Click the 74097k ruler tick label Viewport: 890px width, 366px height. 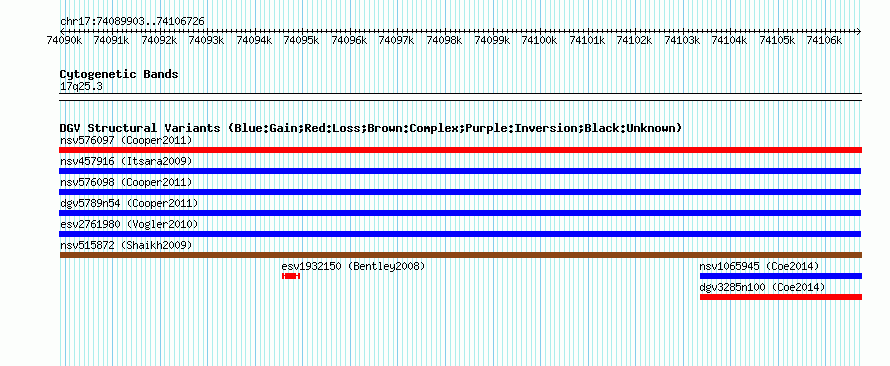pos(397,40)
